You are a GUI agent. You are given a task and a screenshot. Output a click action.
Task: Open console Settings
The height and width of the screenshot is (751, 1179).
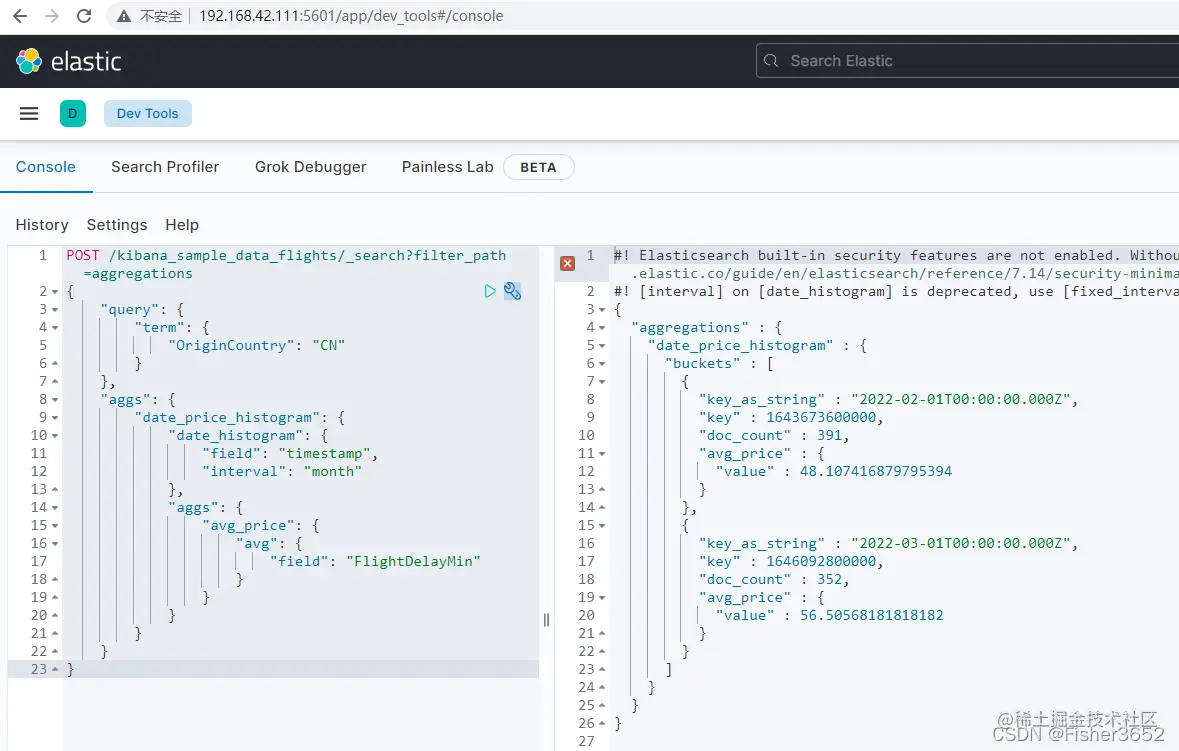pos(117,225)
